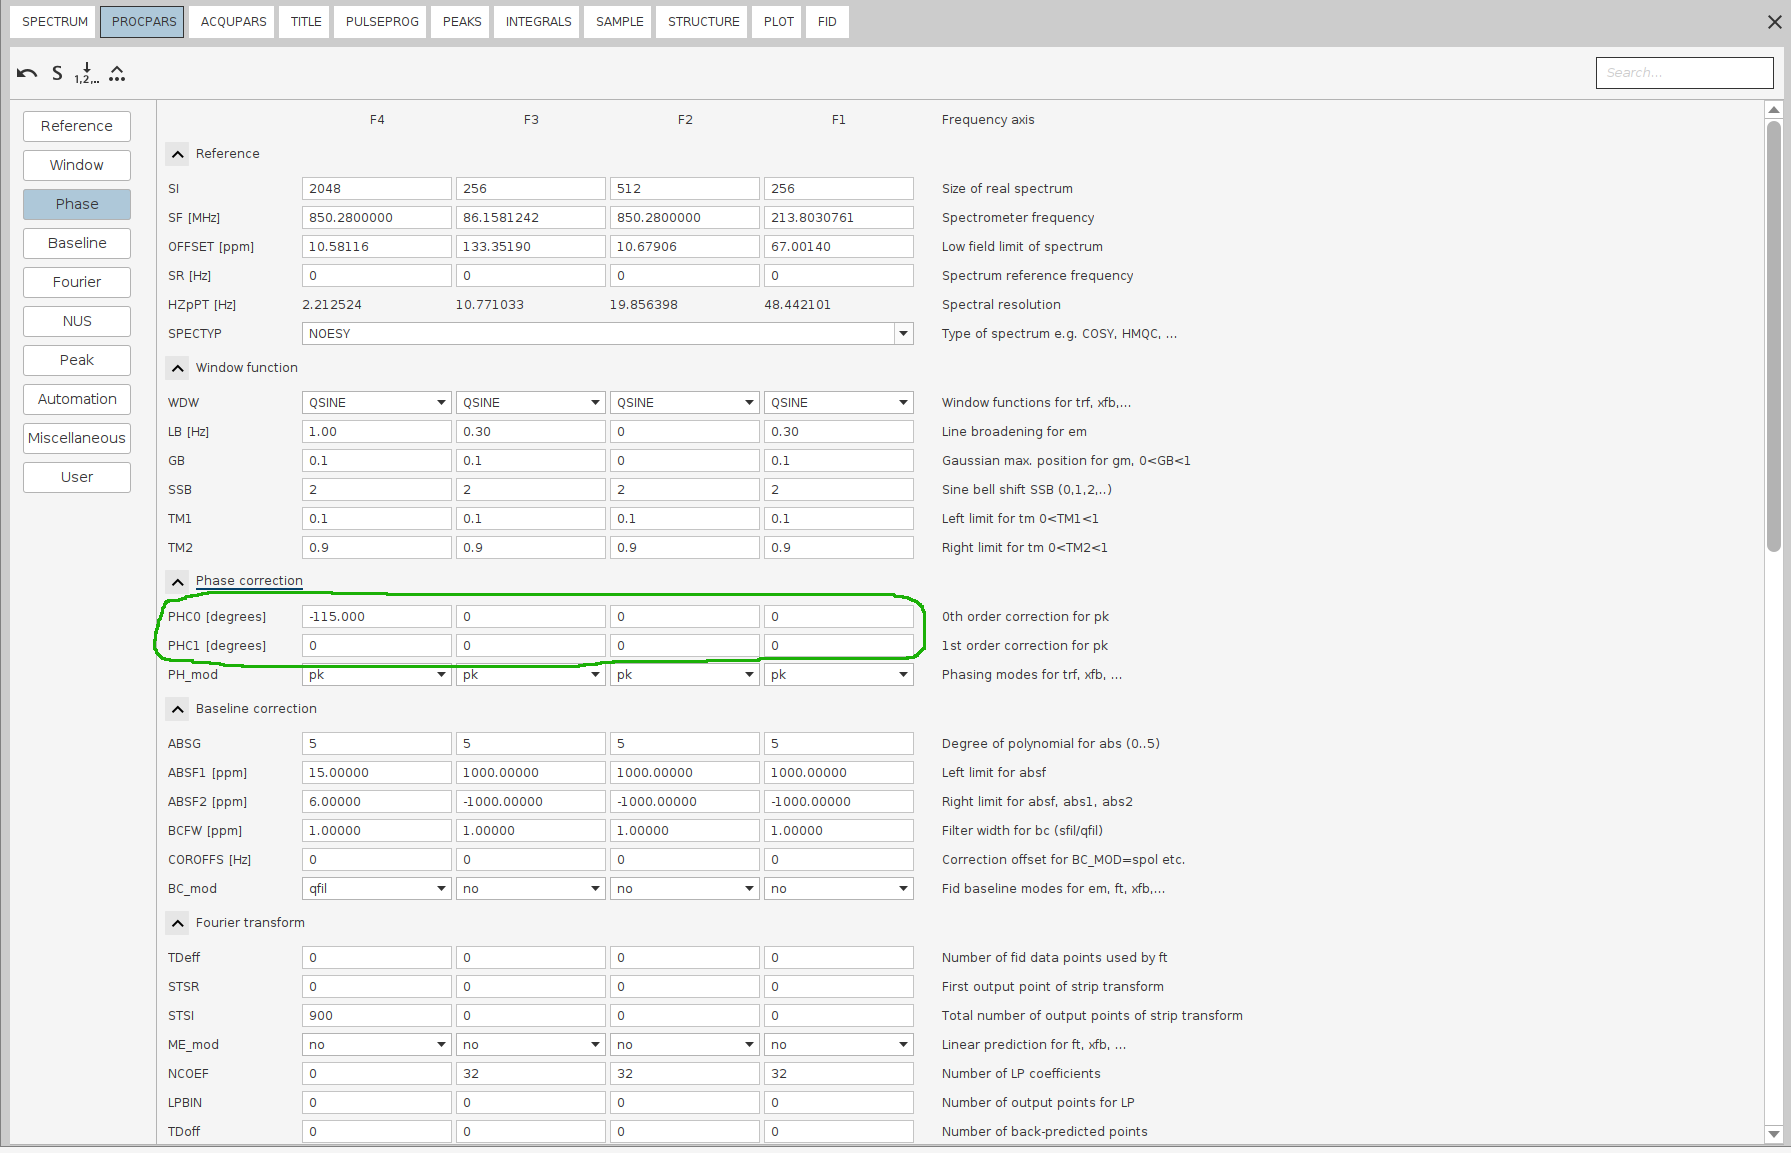
Task: Click the collapse-all icon with three dots
Action: click(117, 73)
